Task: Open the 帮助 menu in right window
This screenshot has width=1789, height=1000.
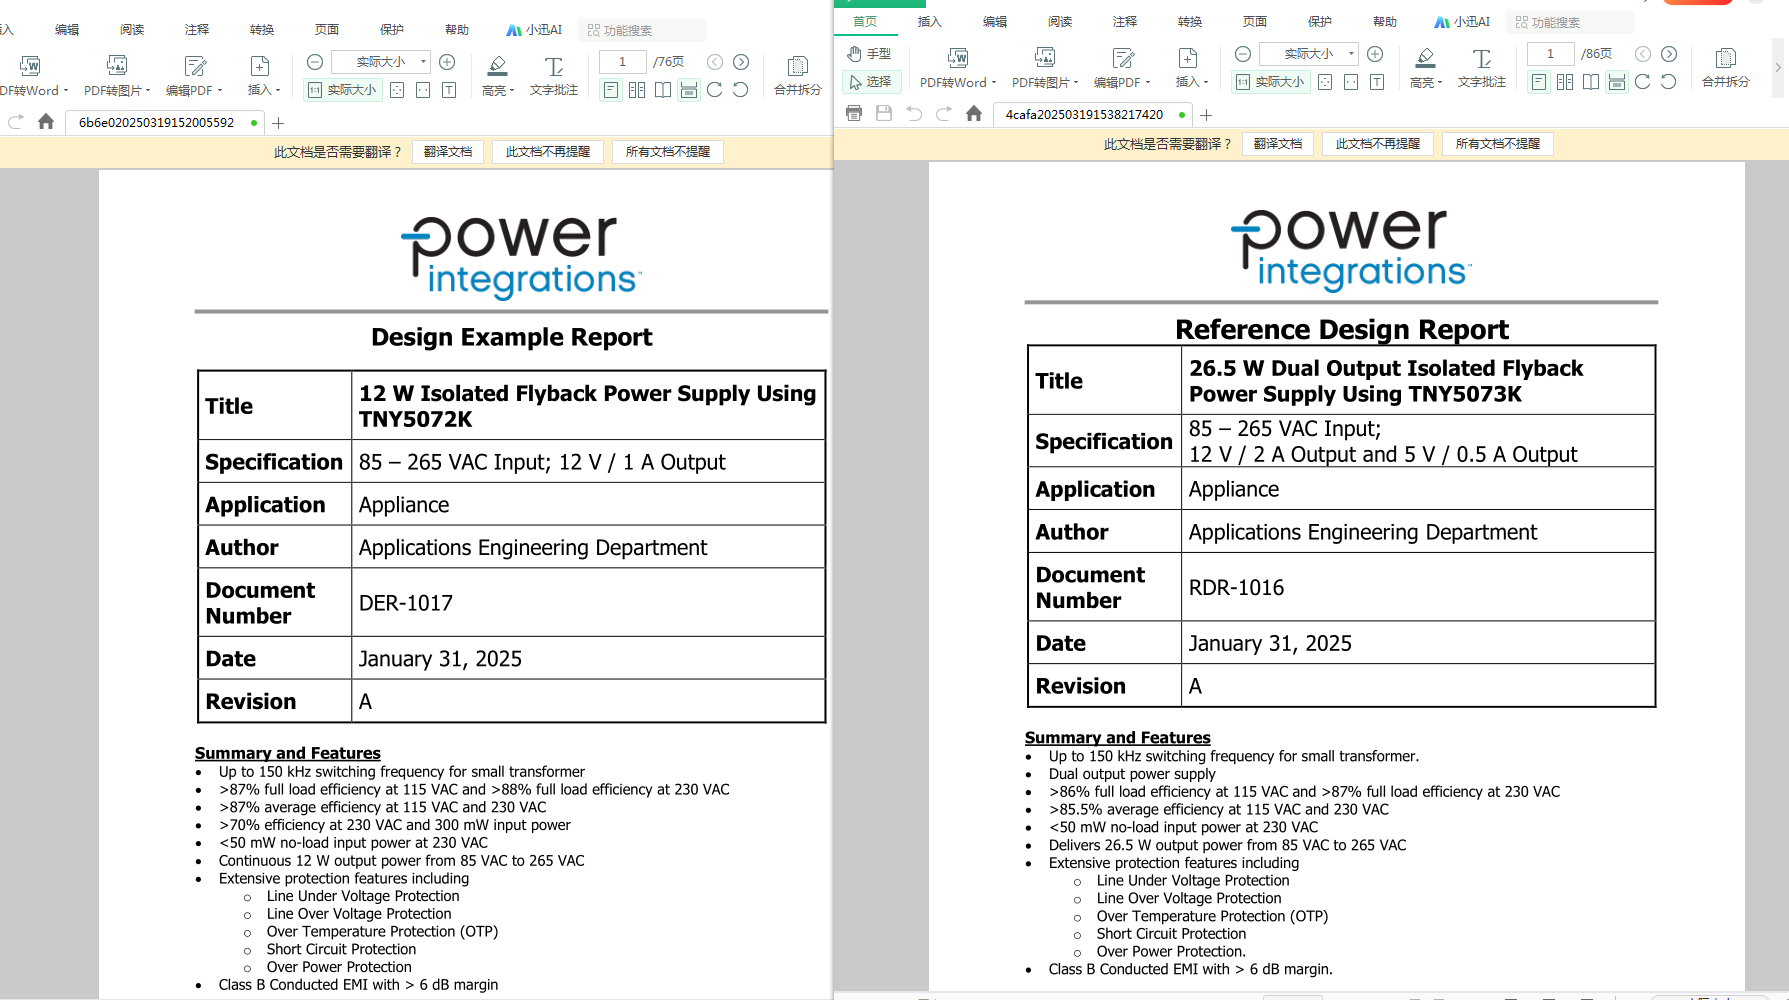Action: click(1385, 22)
